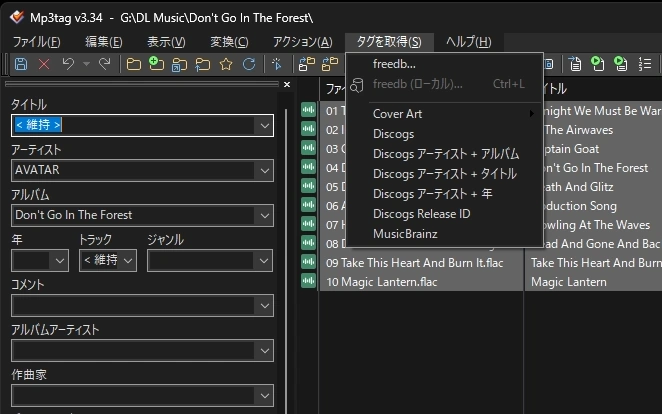The width and height of the screenshot is (662, 414).
Task: Open the ヘルプ(H) menu
Action: tap(469, 42)
